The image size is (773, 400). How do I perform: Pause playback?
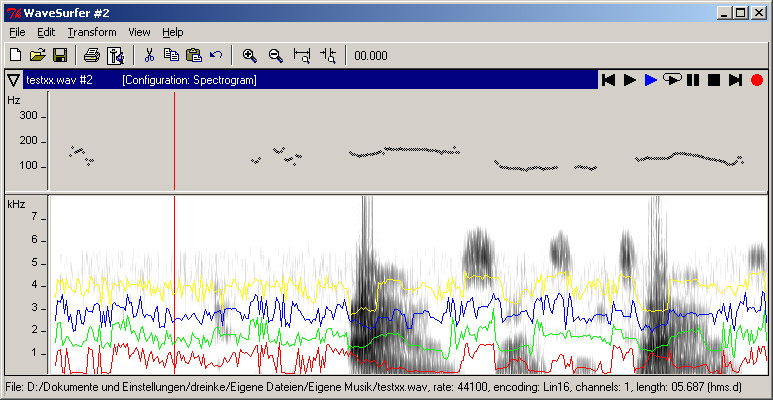point(693,80)
